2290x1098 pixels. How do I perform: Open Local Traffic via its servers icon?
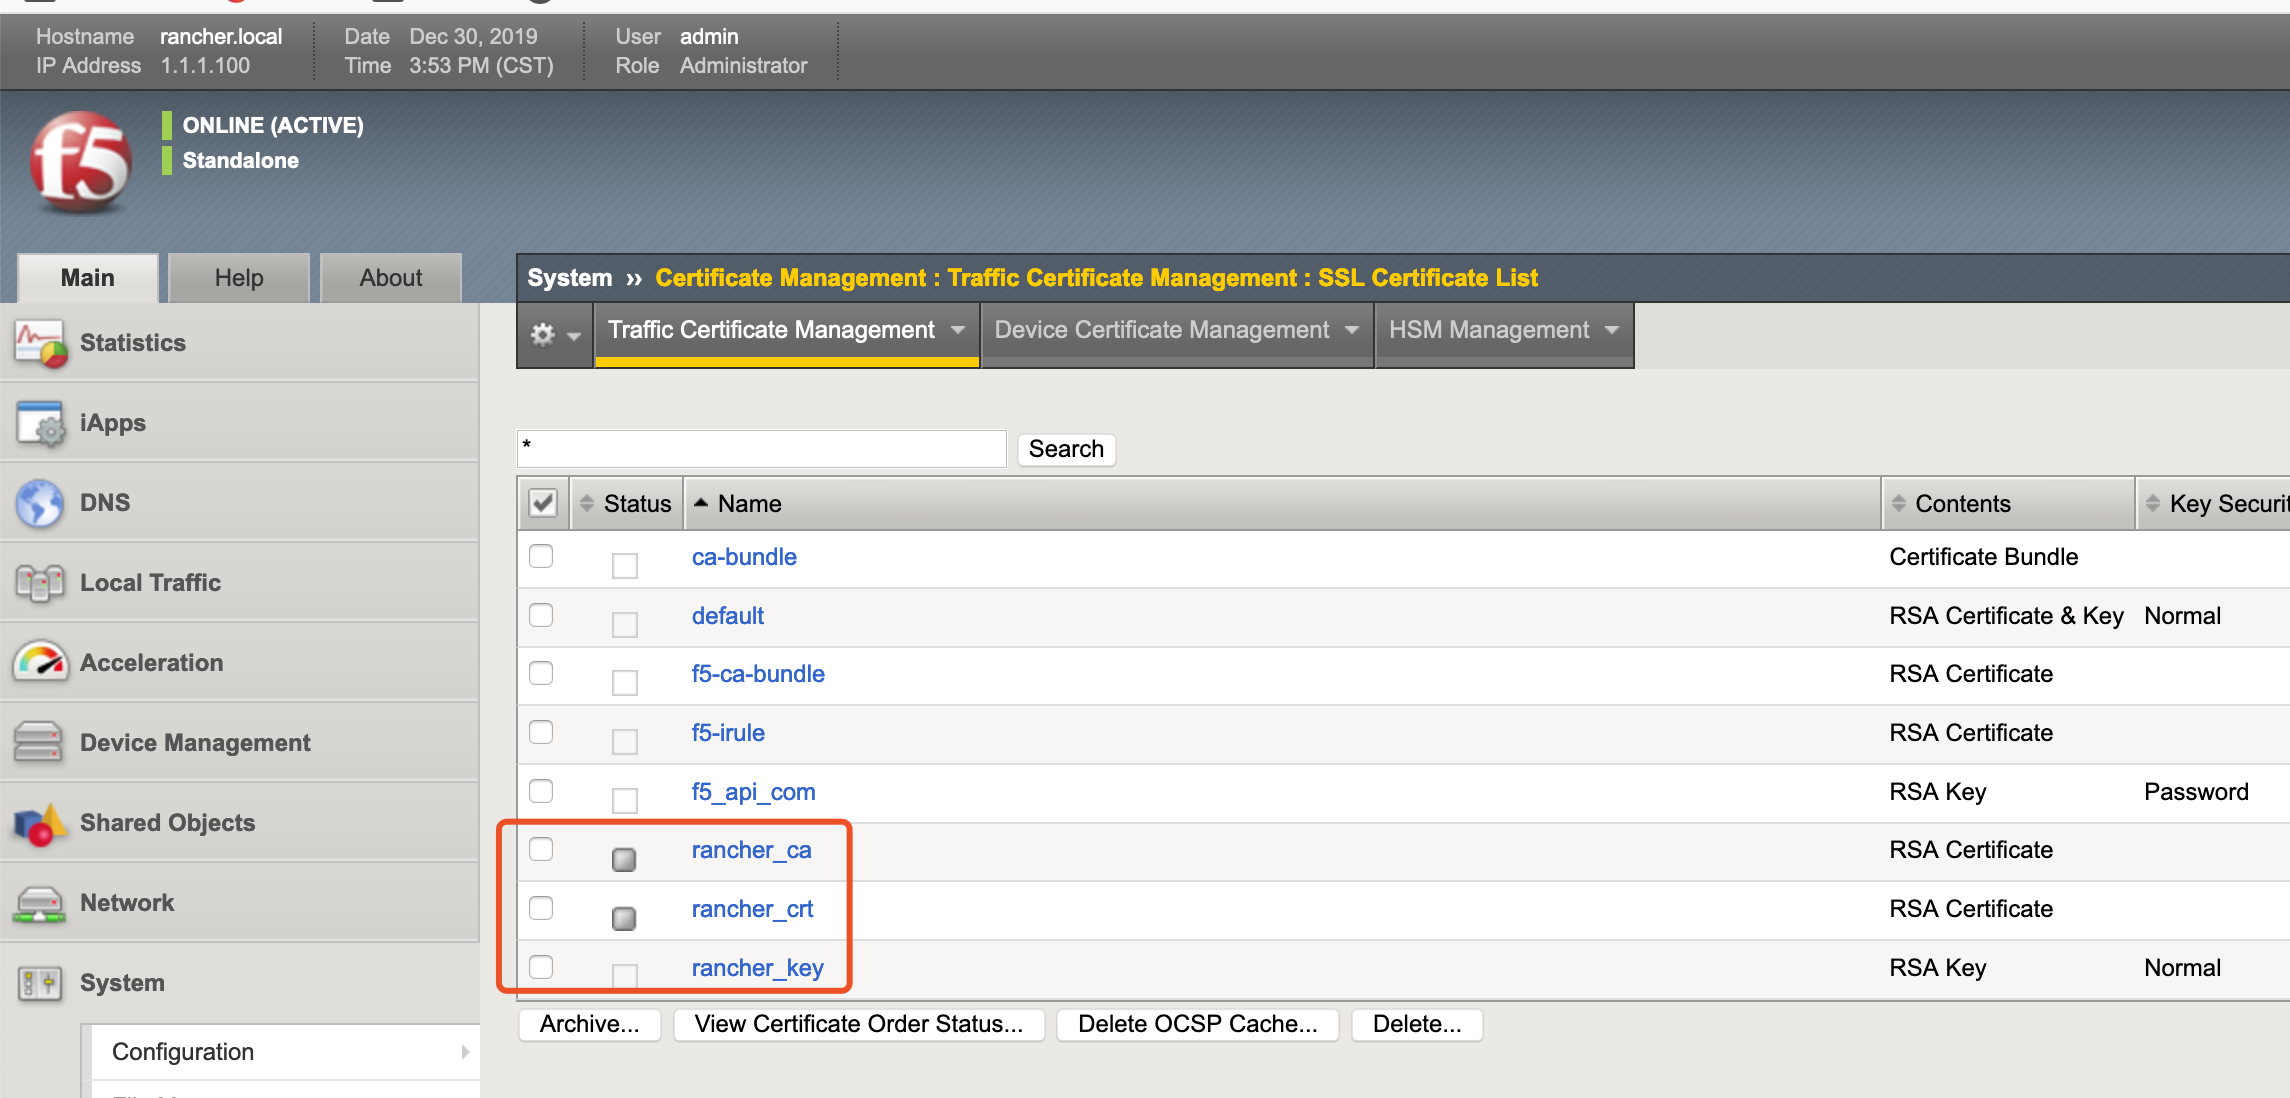click(x=40, y=583)
